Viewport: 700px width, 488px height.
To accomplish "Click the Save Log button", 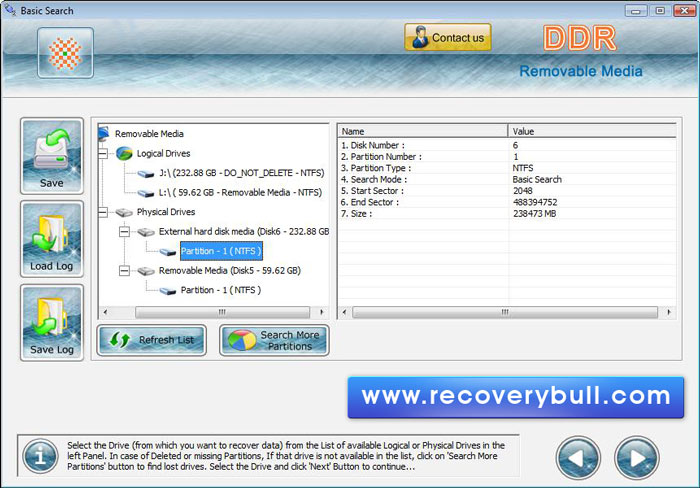I will point(52,322).
